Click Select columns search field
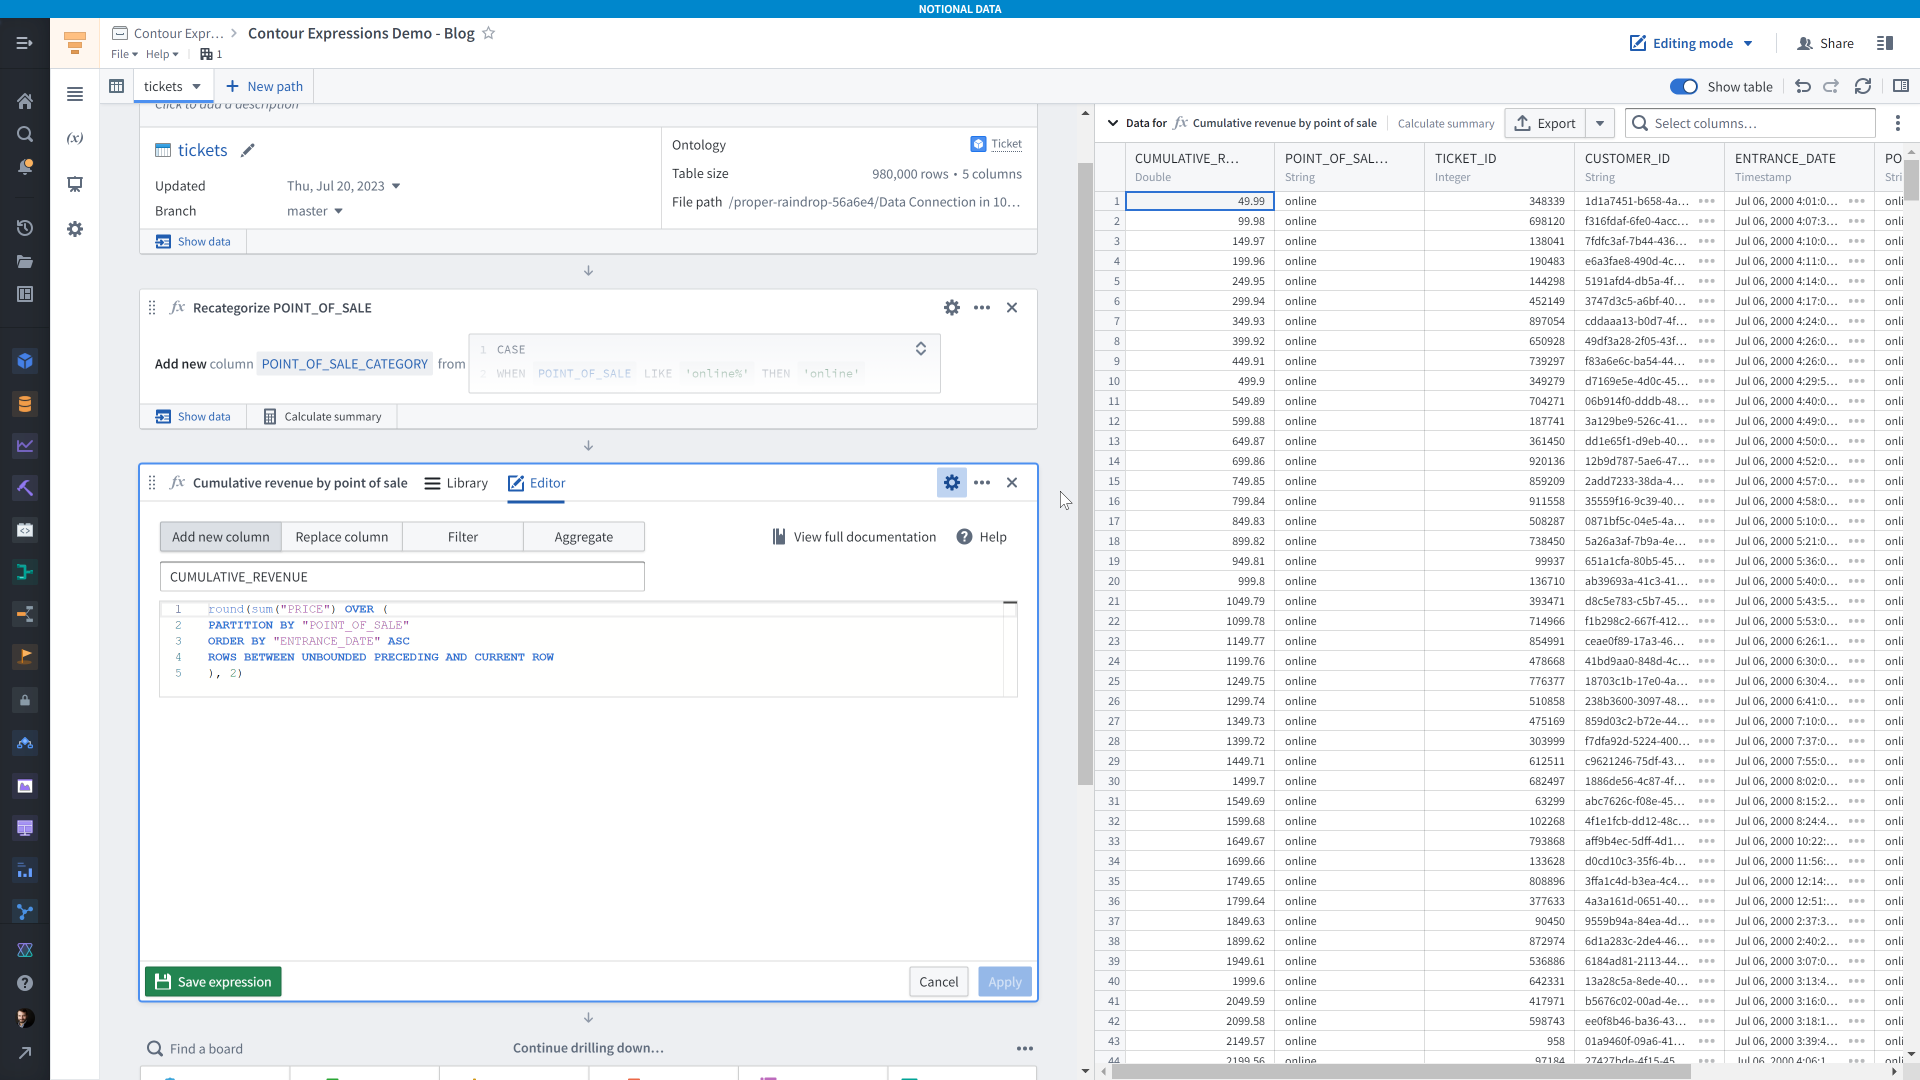Image resolution: width=1920 pixels, height=1080 pixels. (1750, 123)
